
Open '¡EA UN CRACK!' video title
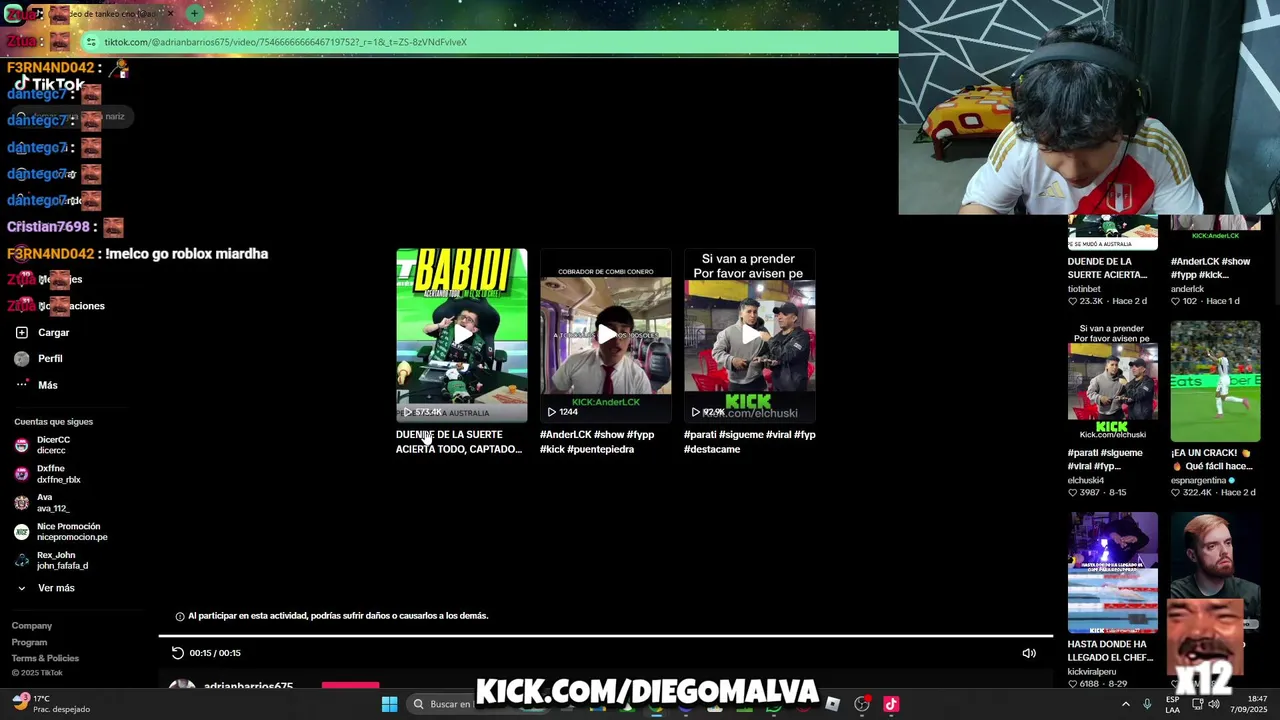(x=1211, y=459)
